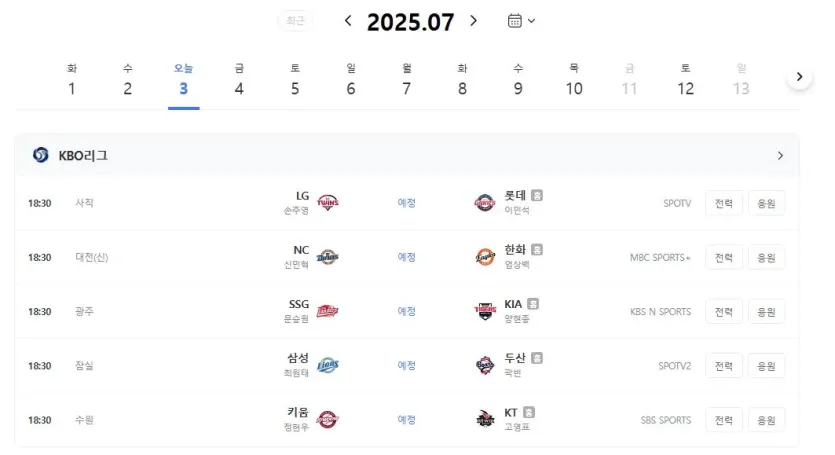Image resolution: width=835 pixels, height=455 pixels.
Task: Click the Hanwha Eagles team logo
Action: pyautogui.click(x=485, y=257)
